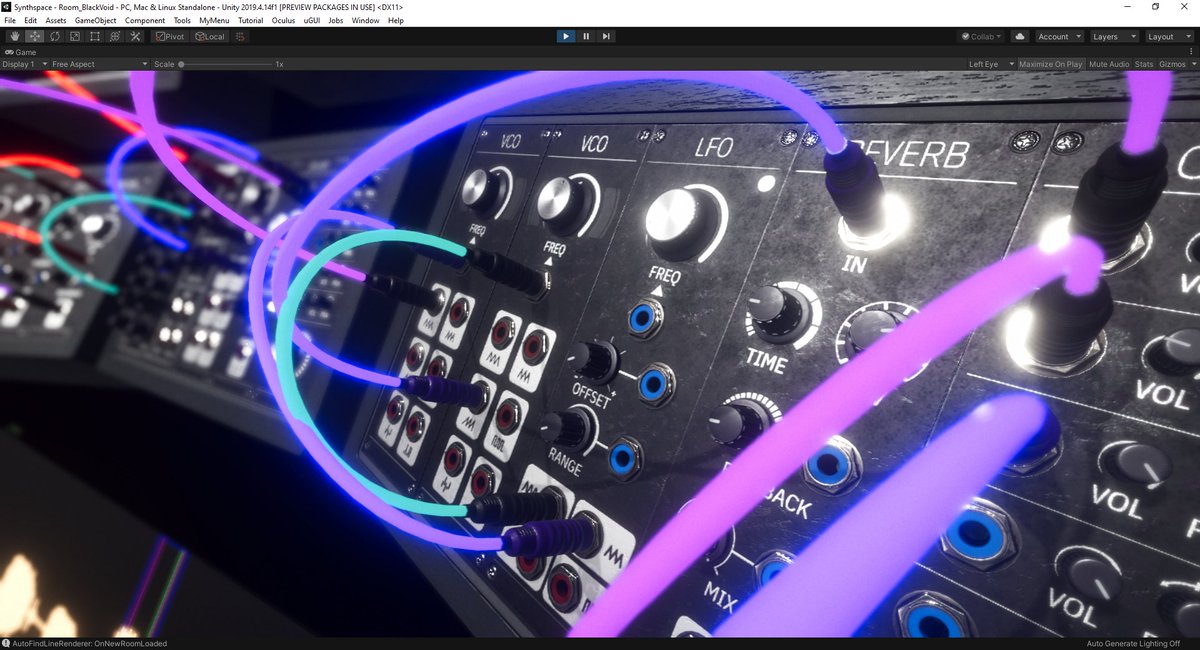
Task: Select the combined Transform tool
Action: [115, 36]
